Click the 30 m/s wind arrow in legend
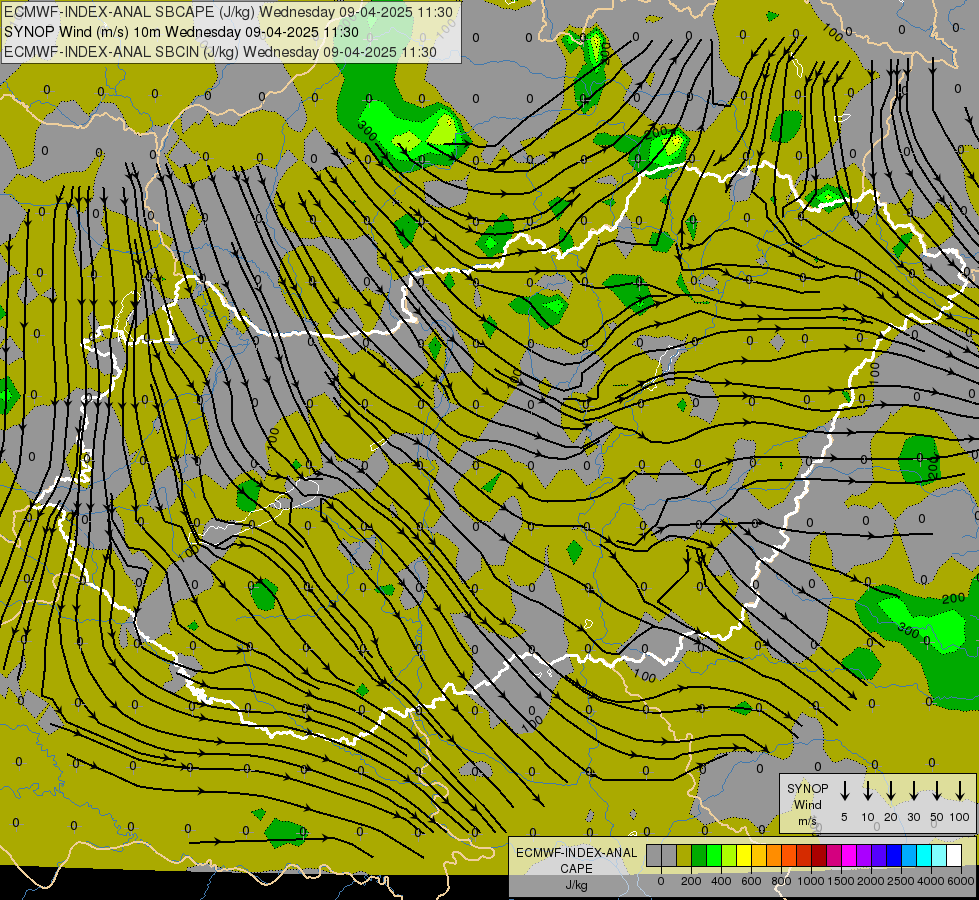The image size is (979, 900). coord(914,790)
